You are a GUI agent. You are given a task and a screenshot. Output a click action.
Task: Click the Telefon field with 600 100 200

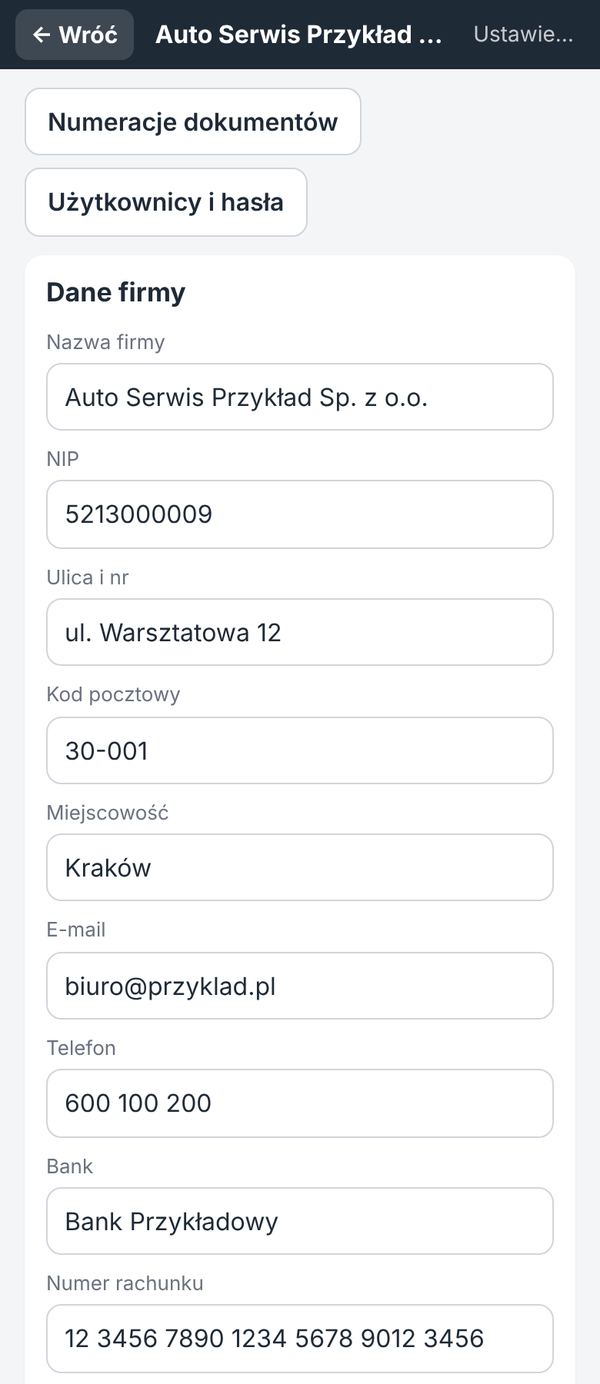pyautogui.click(x=300, y=1103)
